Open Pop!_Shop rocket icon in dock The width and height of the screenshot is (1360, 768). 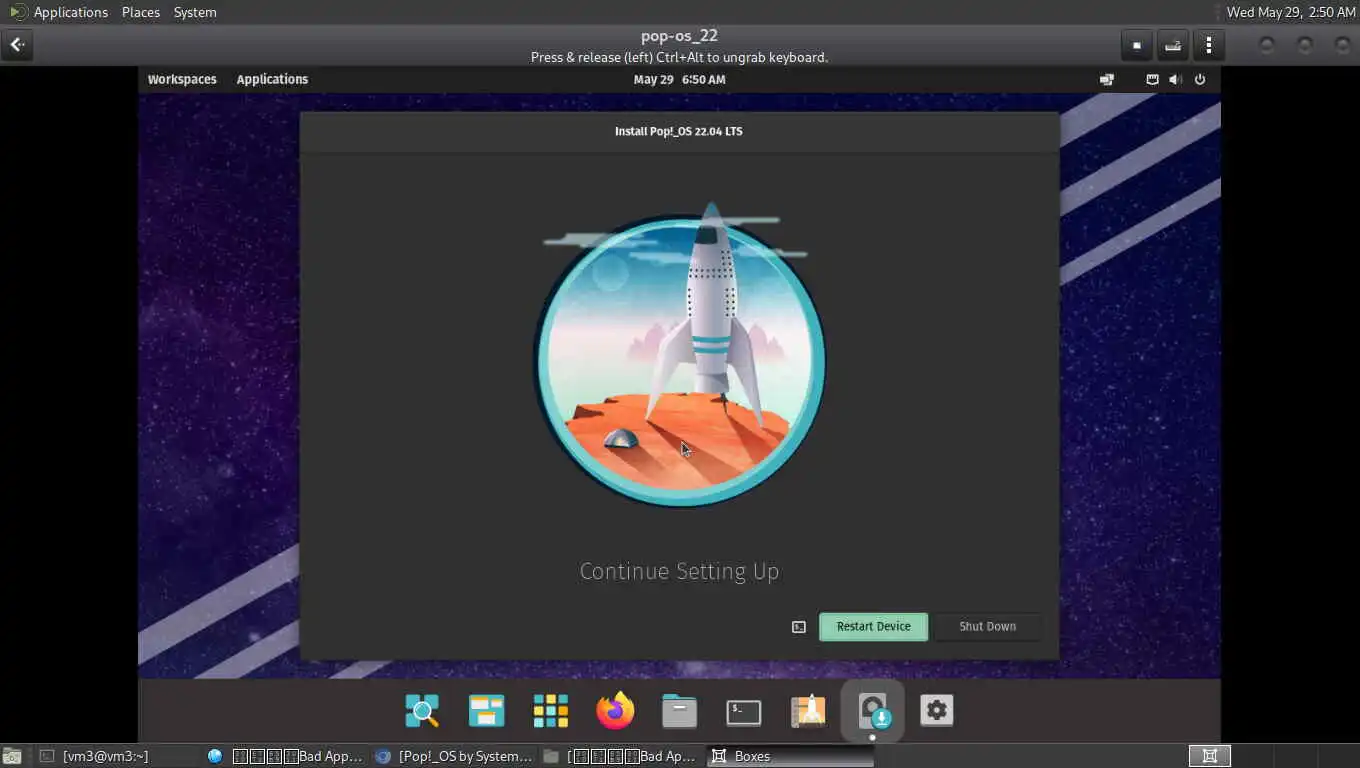(x=808, y=711)
